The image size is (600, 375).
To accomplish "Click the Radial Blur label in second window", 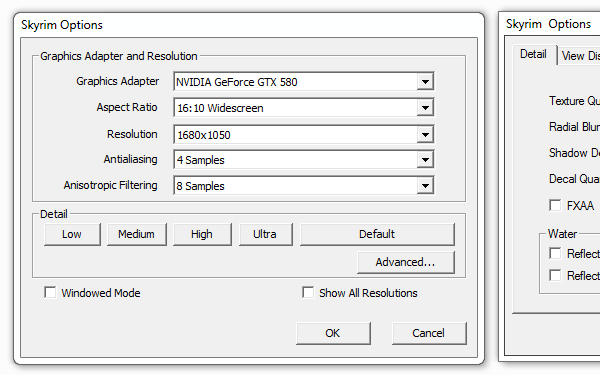I will pos(574,127).
